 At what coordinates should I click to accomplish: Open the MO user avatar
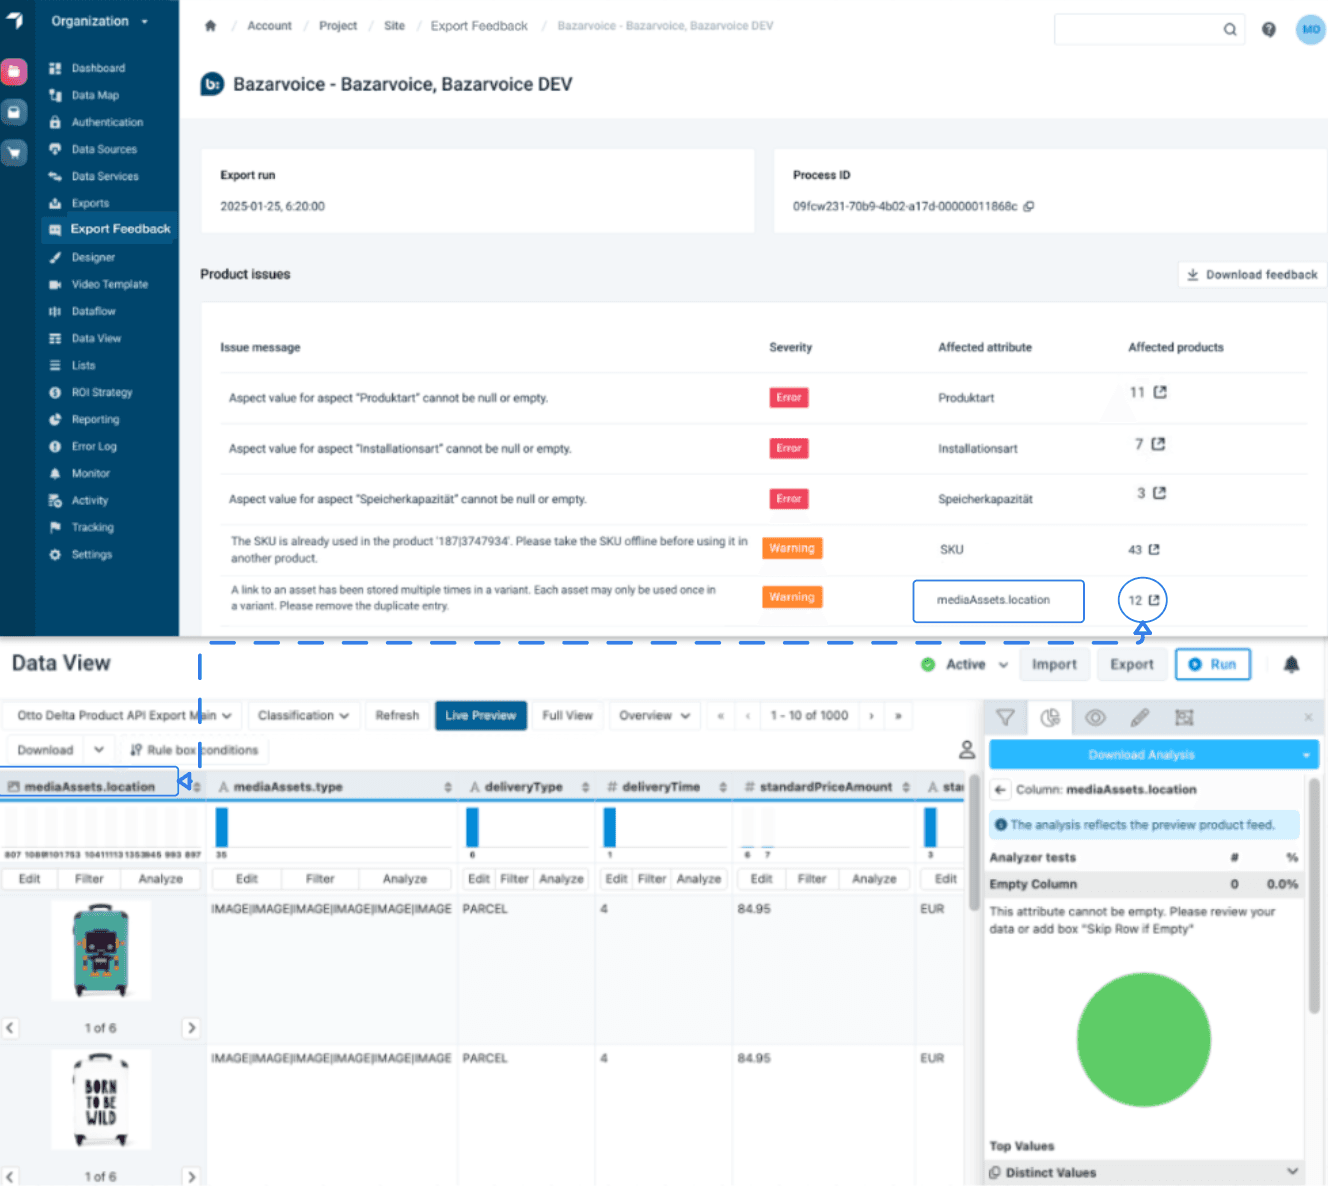click(x=1310, y=30)
